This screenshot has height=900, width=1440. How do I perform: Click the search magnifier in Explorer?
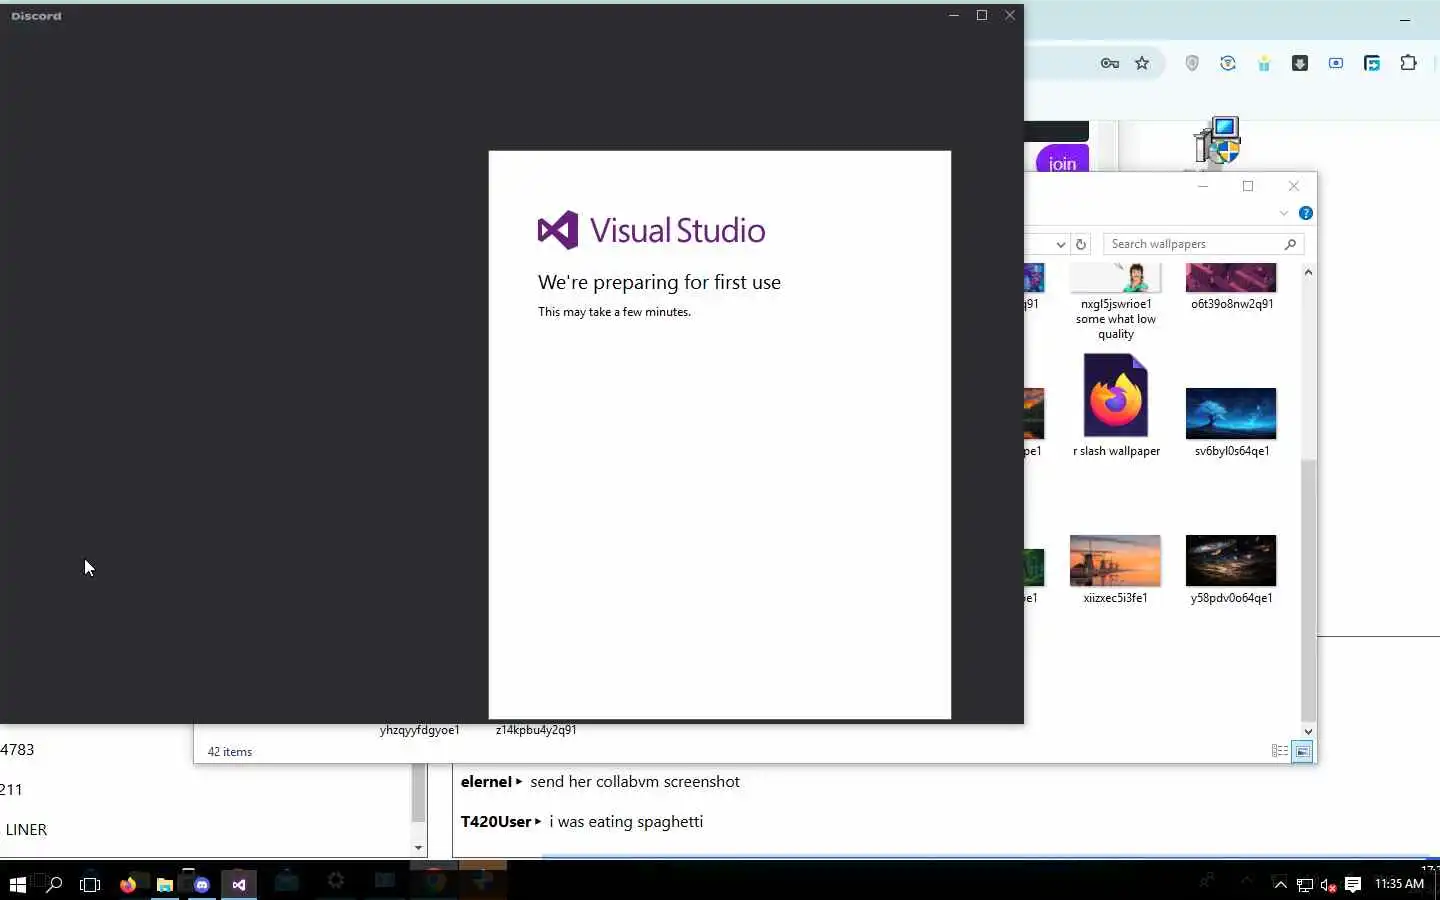1290,244
